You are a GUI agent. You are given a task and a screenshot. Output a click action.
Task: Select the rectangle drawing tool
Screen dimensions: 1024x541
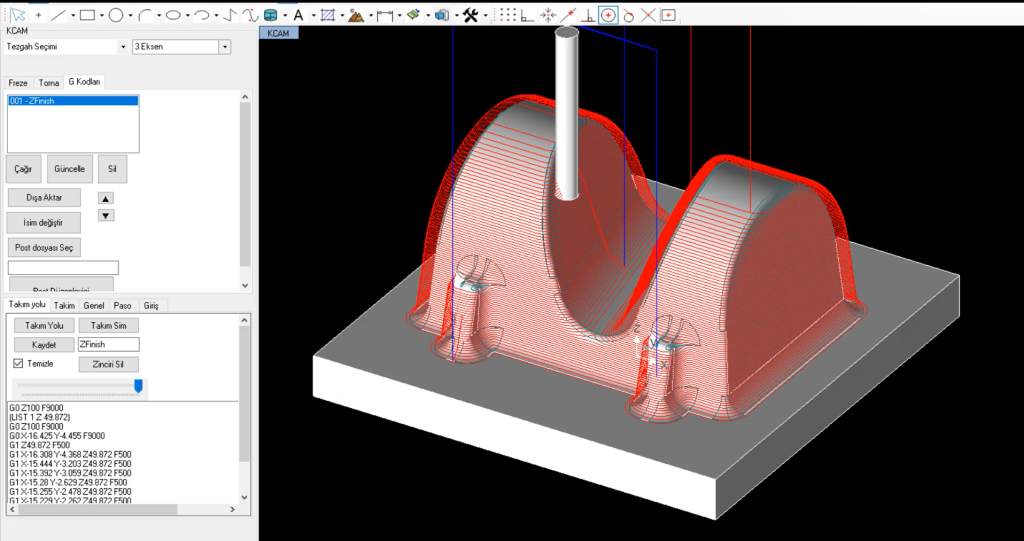88,15
